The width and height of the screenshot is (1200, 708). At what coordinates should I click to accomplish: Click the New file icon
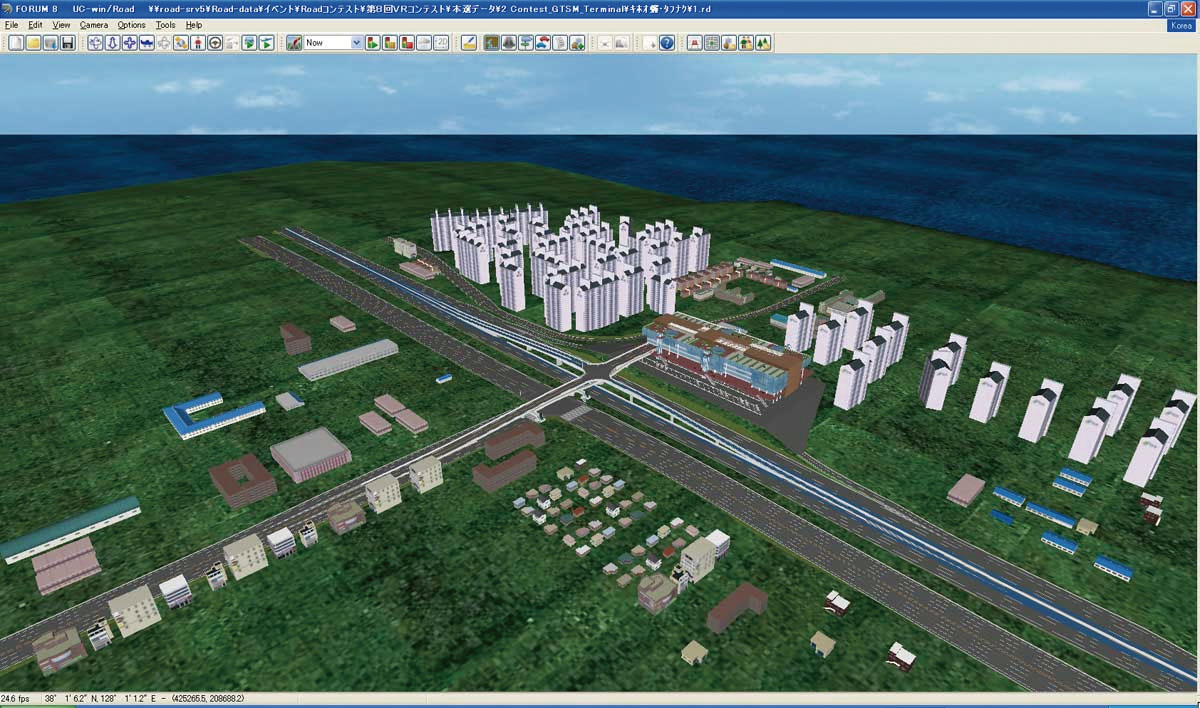16,43
